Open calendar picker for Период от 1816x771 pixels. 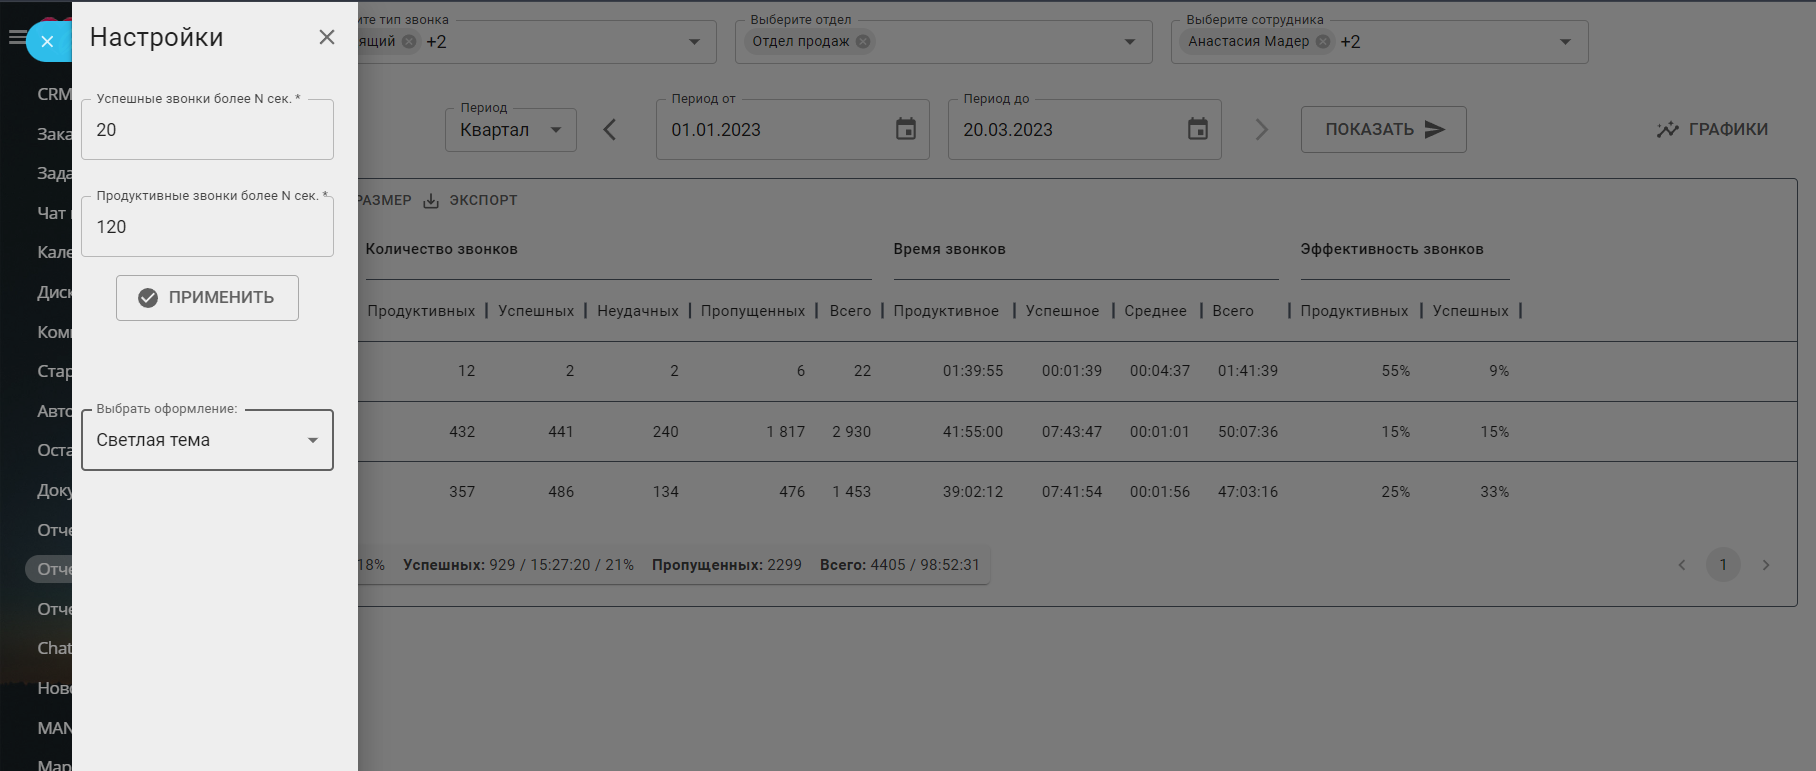pos(905,129)
